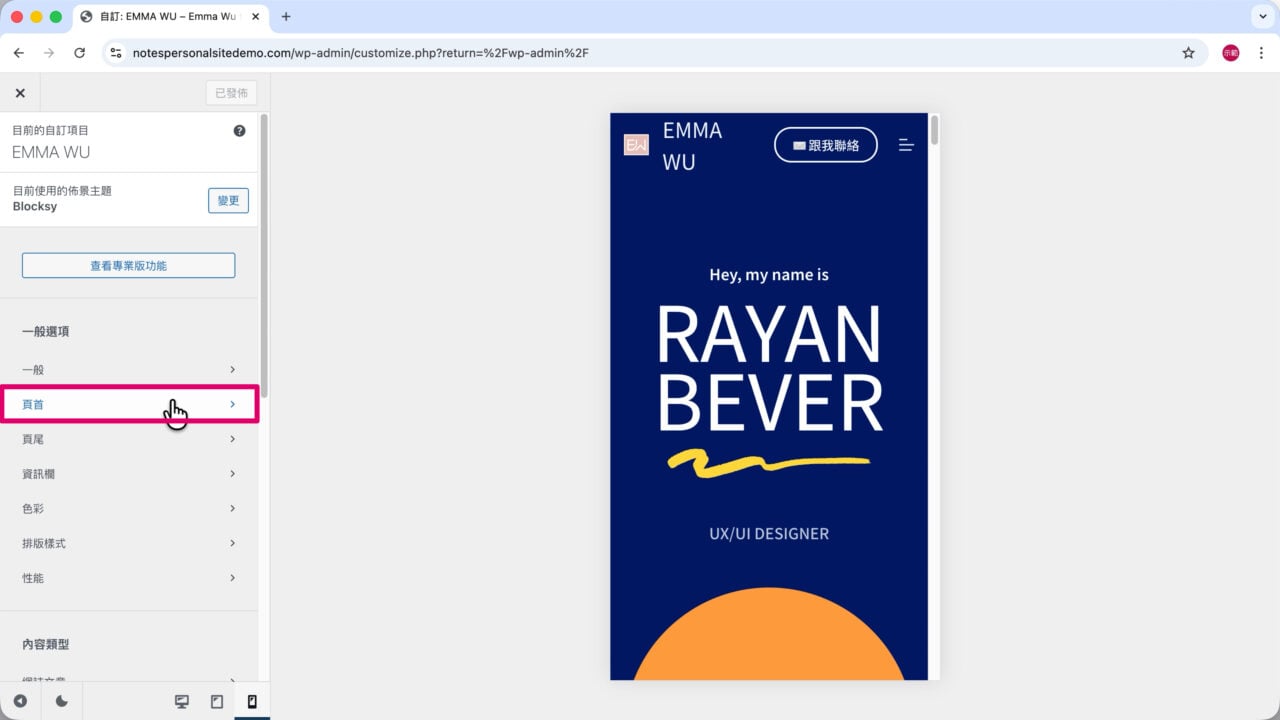Expand chevron beside 排版樣式
The height and width of the screenshot is (720, 1280).
coord(232,543)
